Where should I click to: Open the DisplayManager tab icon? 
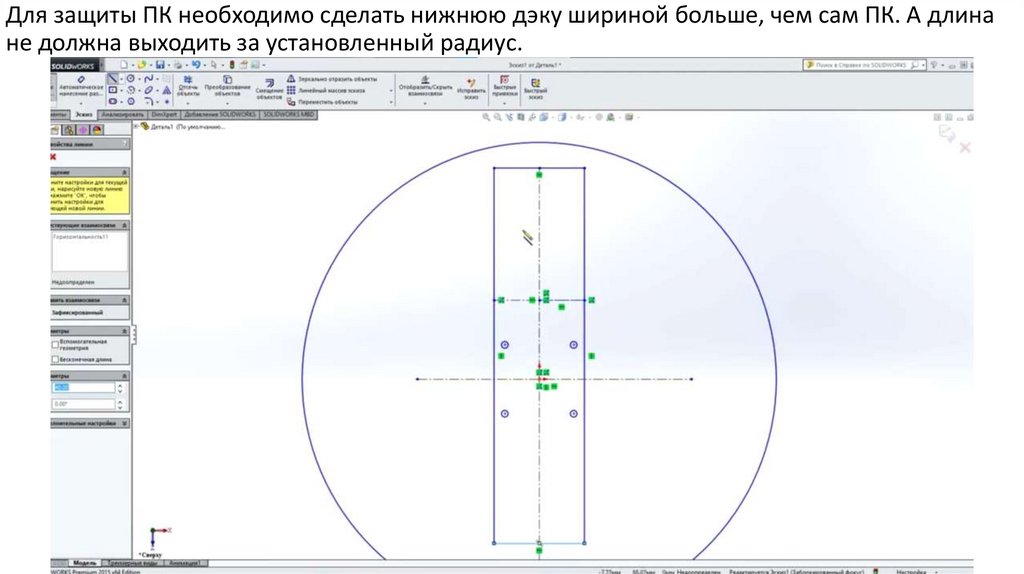click(97, 130)
